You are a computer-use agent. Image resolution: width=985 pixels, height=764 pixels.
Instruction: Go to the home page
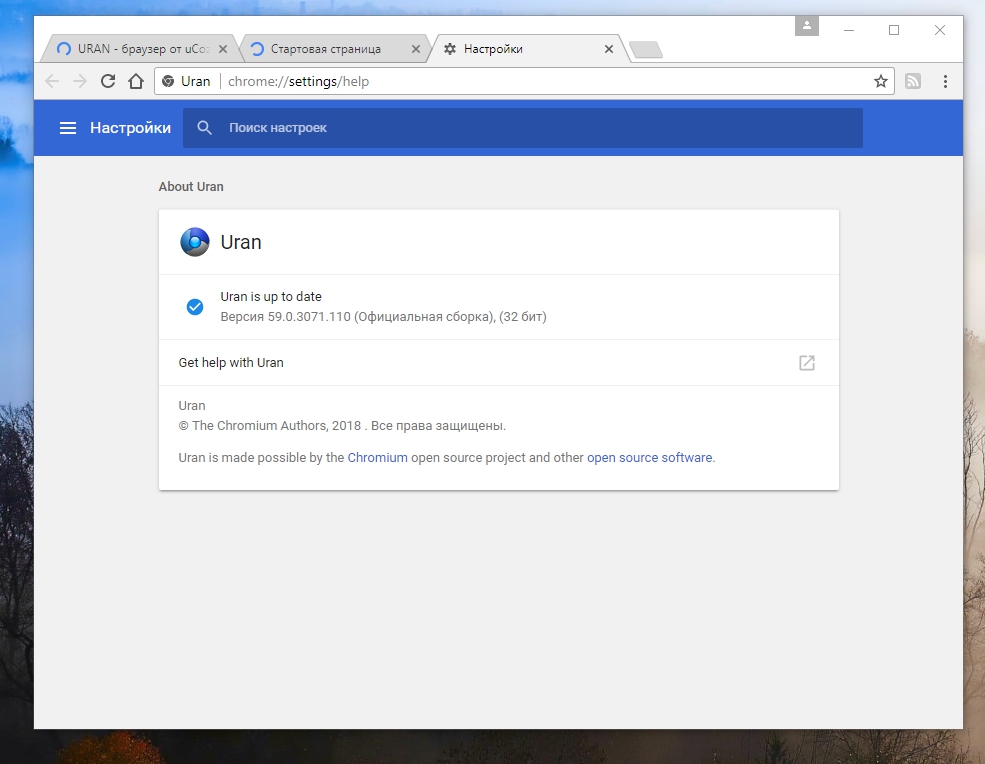[136, 81]
